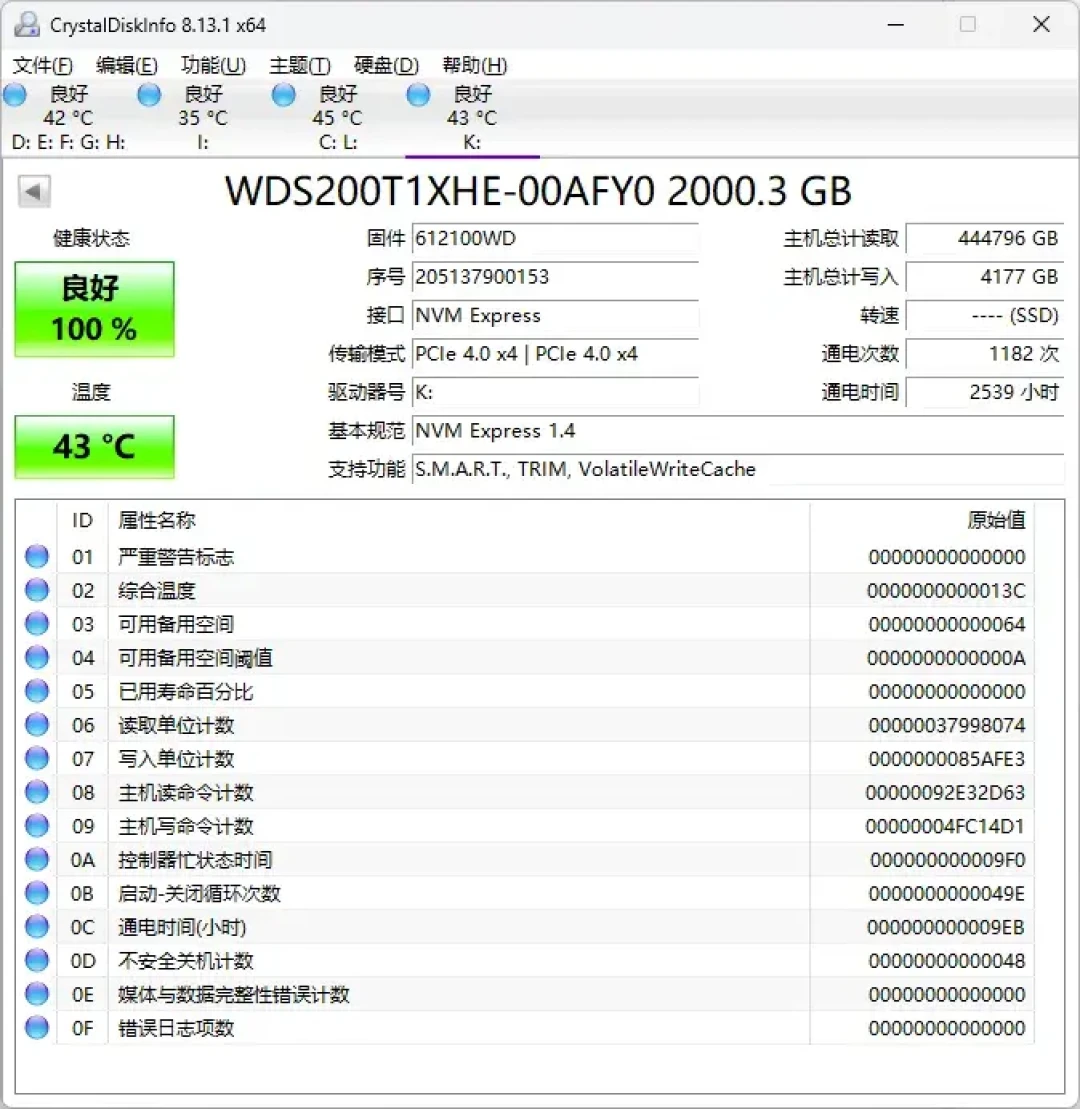Viewport: 1080px width, 1109px height.
Task: Select the raw value 00000092E32D63
Action: point(945,793)
